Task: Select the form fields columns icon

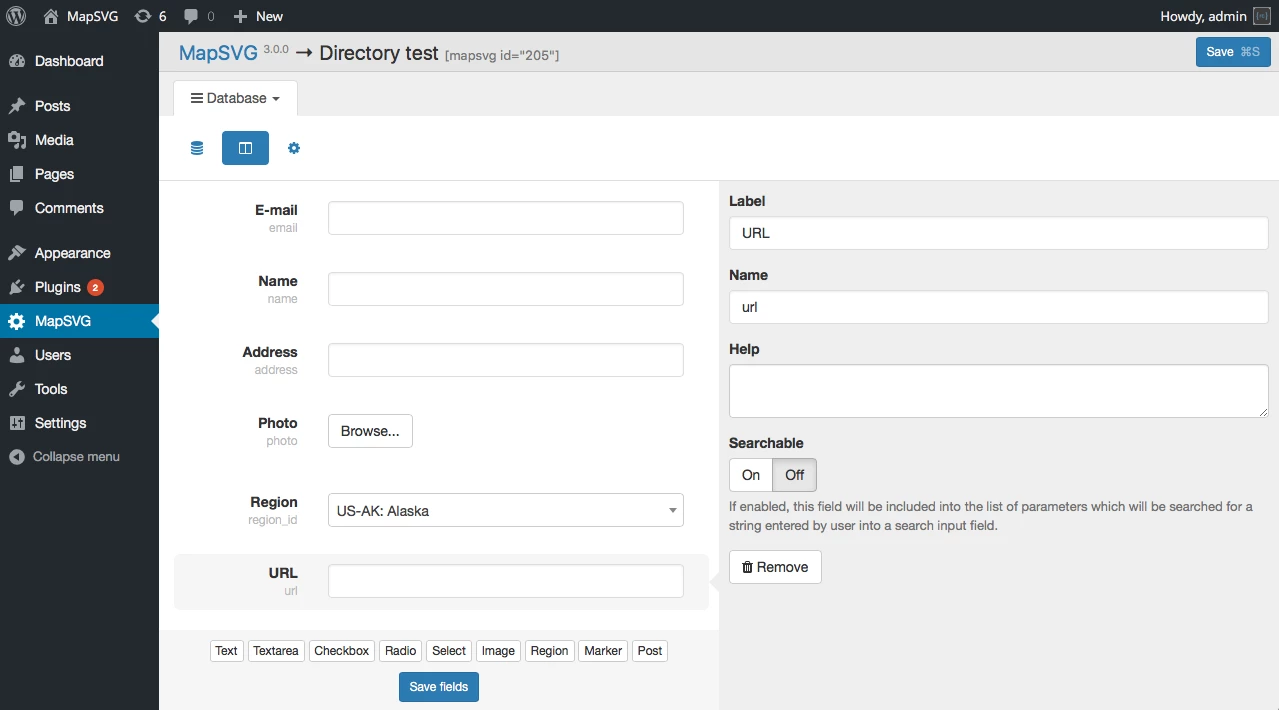Action: (245, 148)
